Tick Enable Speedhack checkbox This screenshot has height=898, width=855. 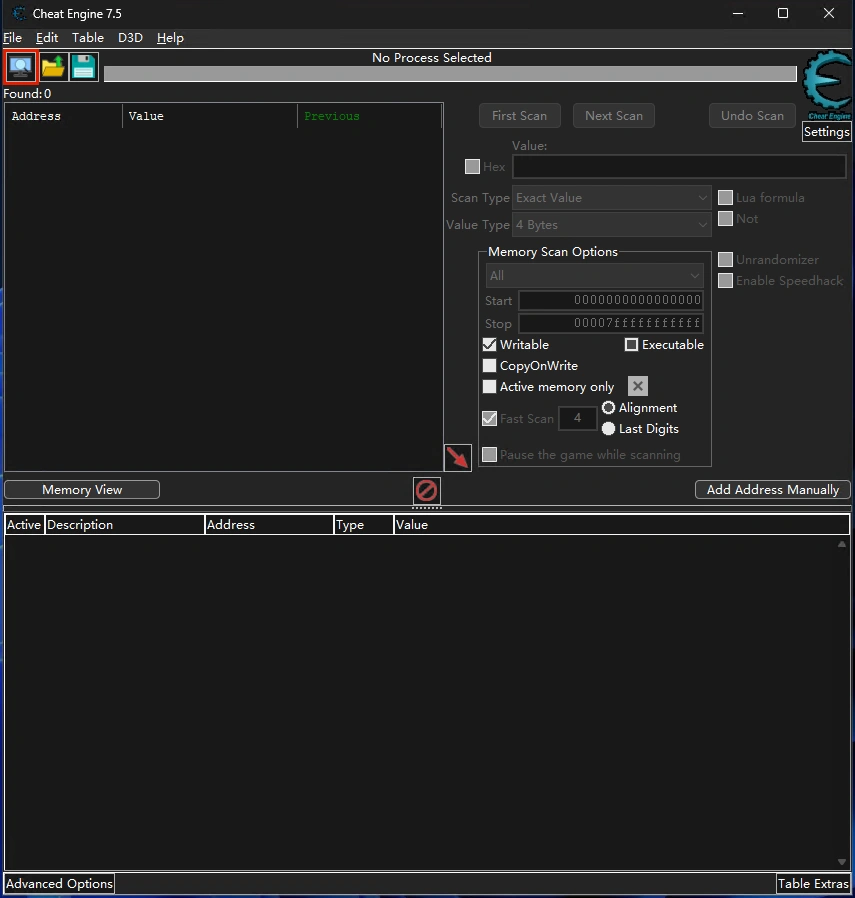(x=726, y=281)
